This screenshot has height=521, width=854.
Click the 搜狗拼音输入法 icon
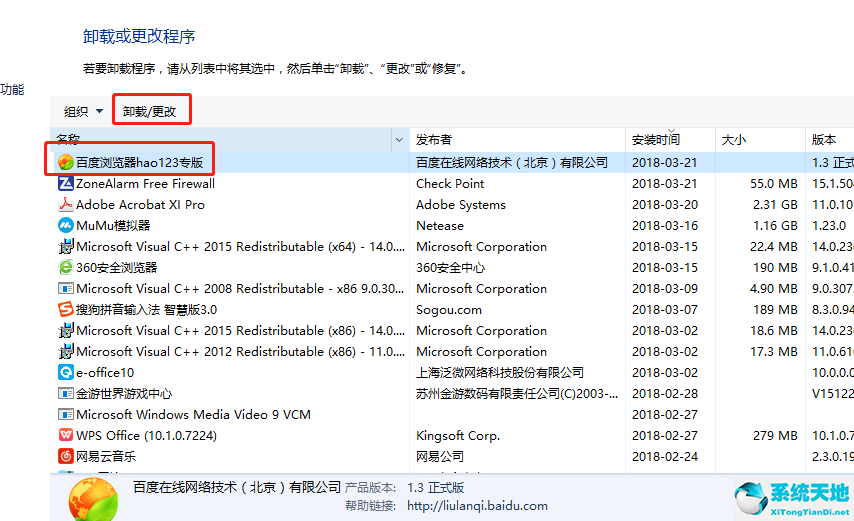pos(65,309)
